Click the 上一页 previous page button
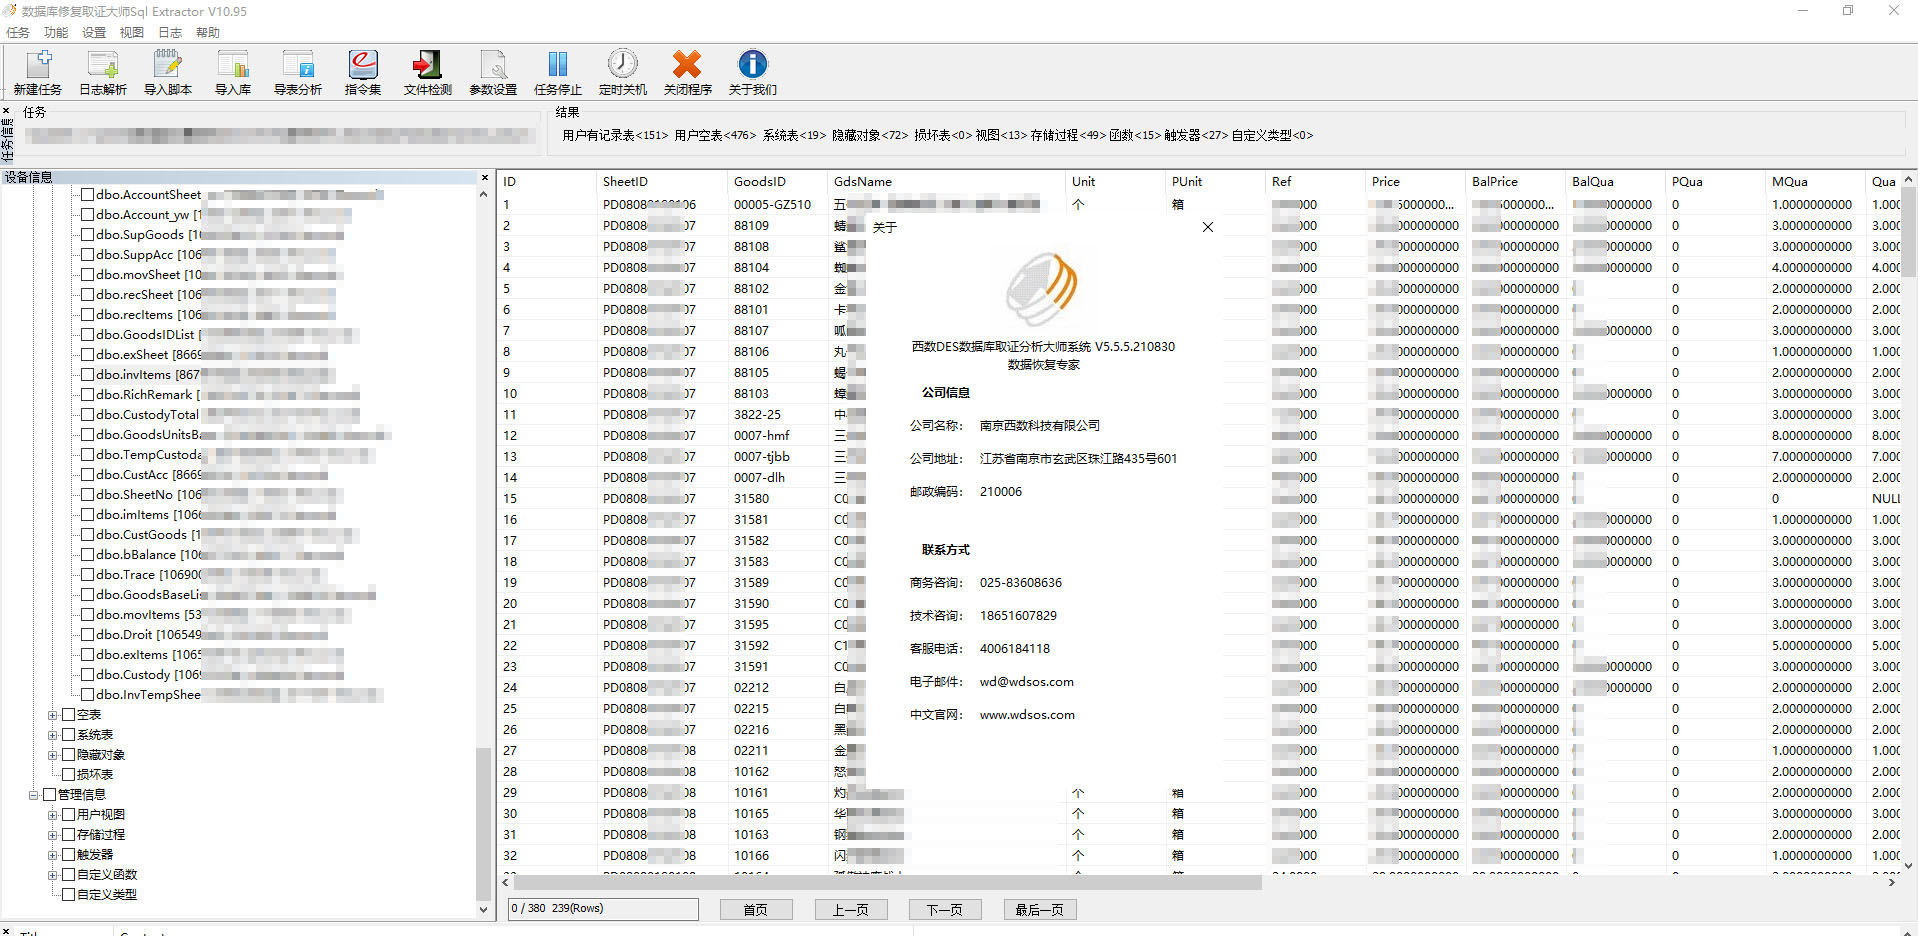 tap(851, 909)
